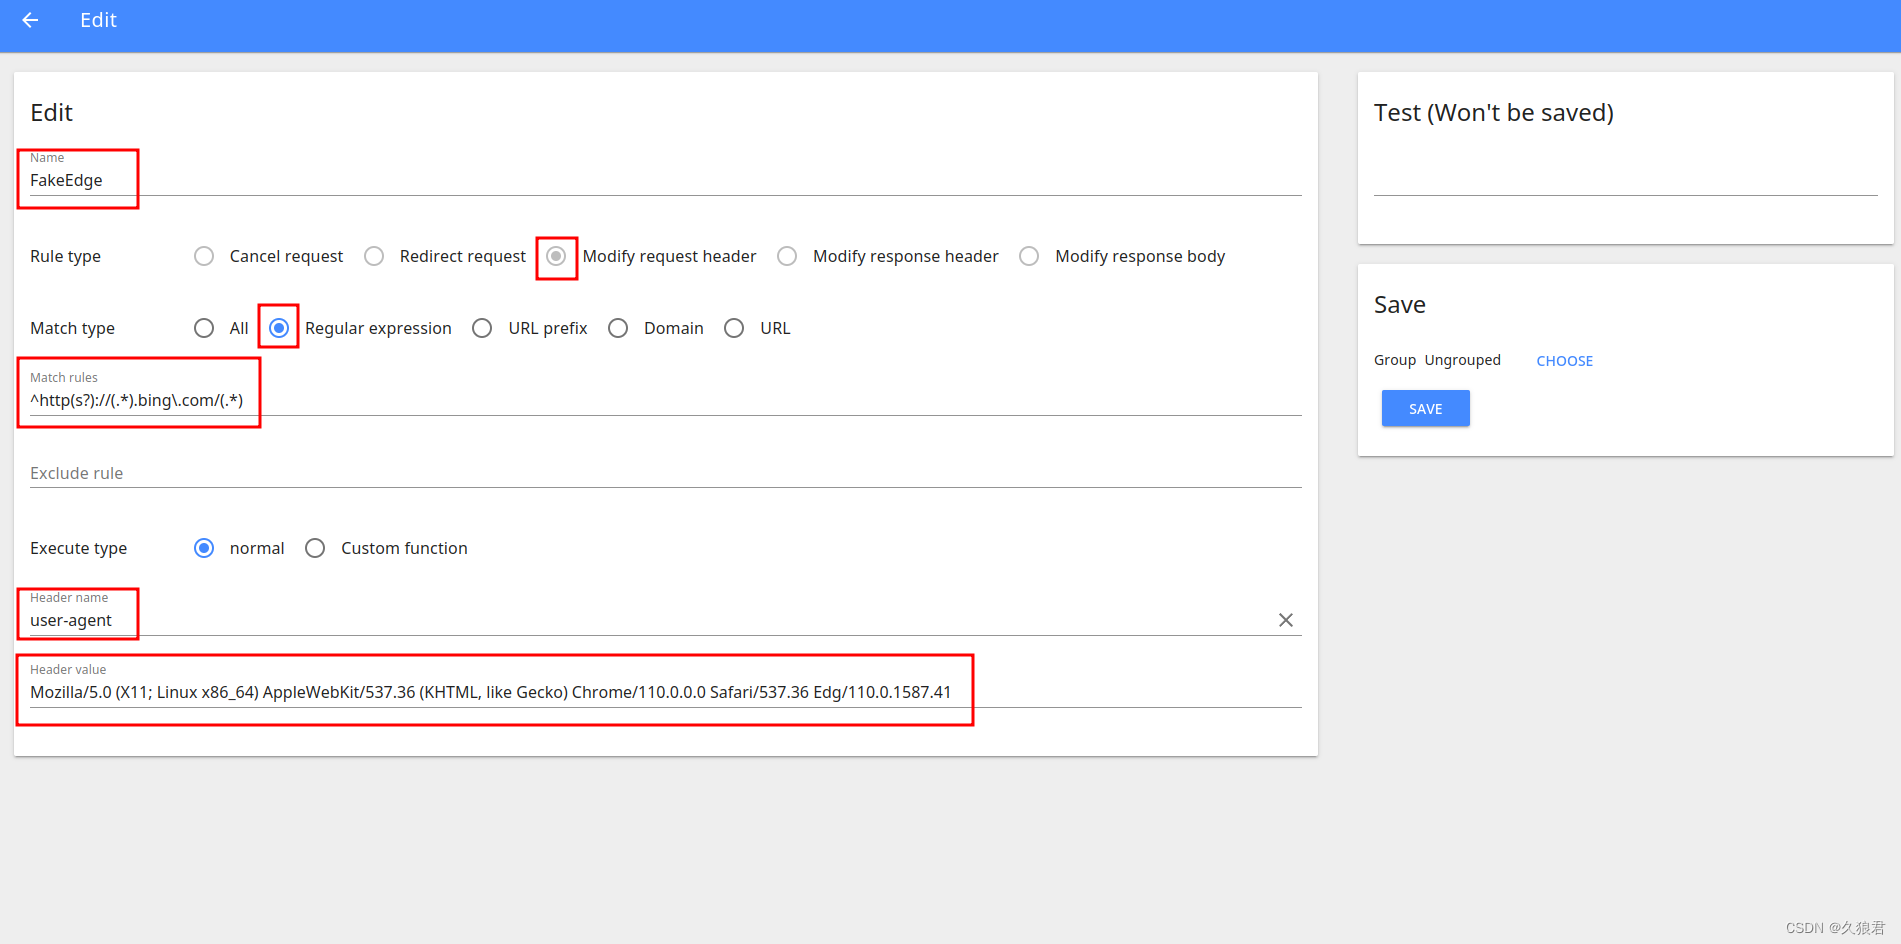Click the Ungrouped group label
The width and height of the screenshot is (1901, 944).
pyautogui.click(x=1462, y=360)
